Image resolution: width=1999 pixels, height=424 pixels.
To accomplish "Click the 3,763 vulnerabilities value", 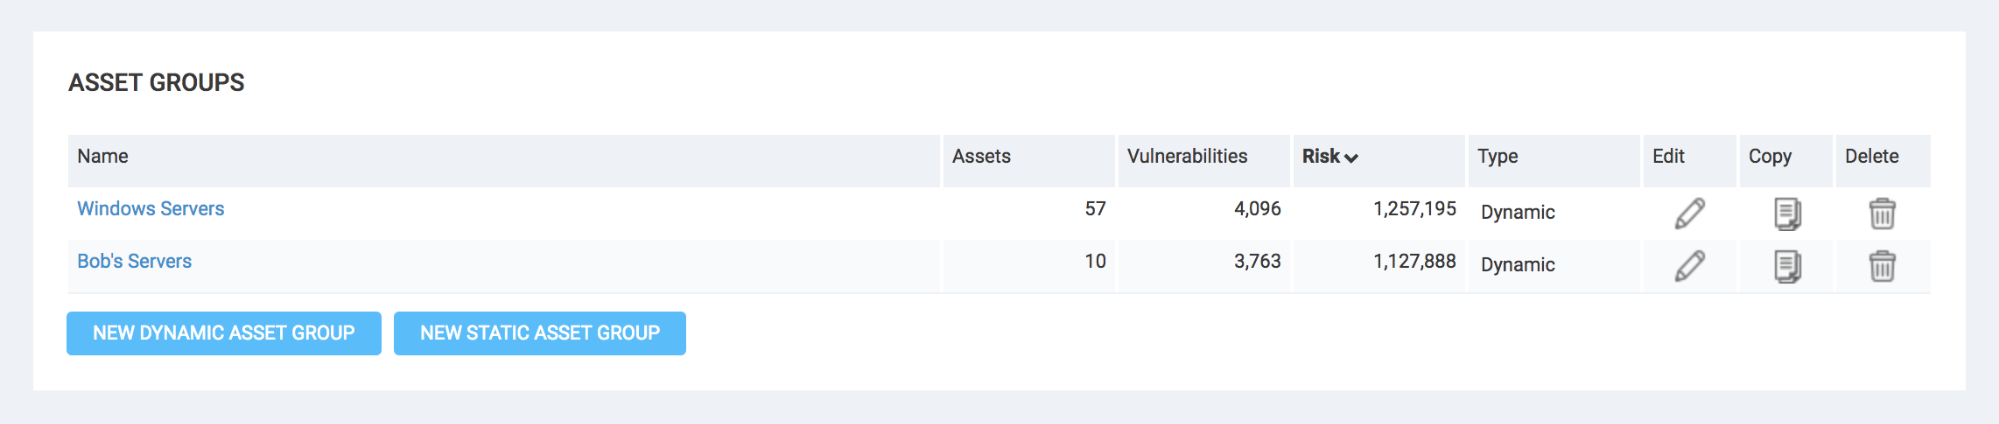I will coord(1257,261).
